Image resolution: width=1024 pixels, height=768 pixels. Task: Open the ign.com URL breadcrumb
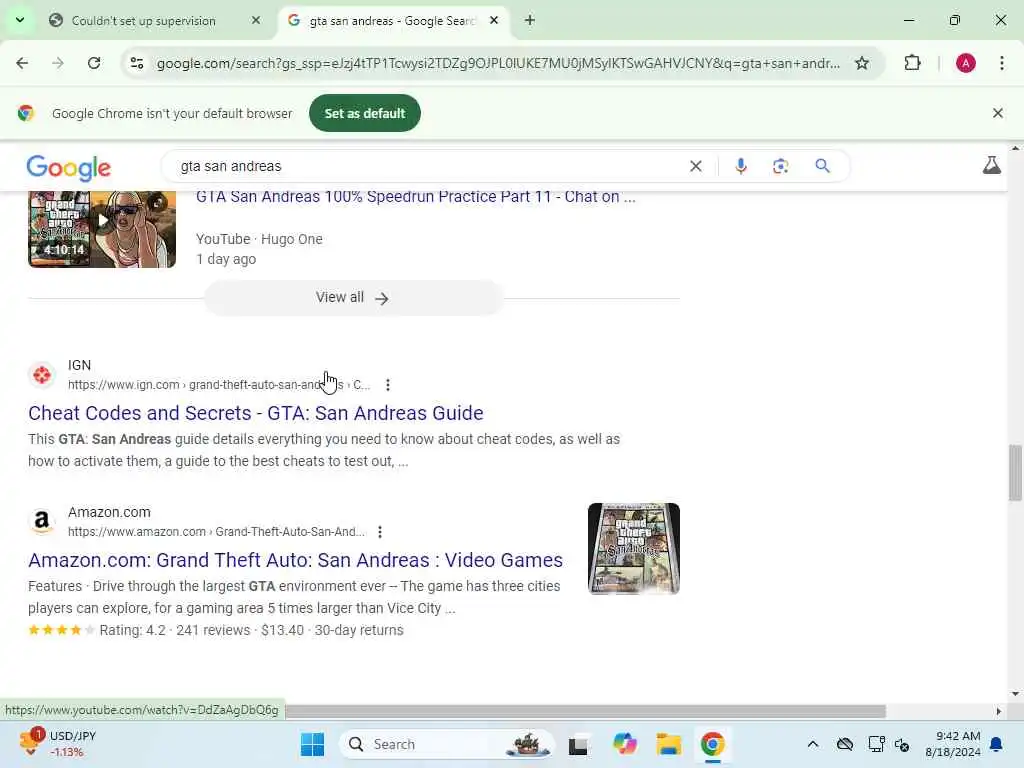coord(219,385)
